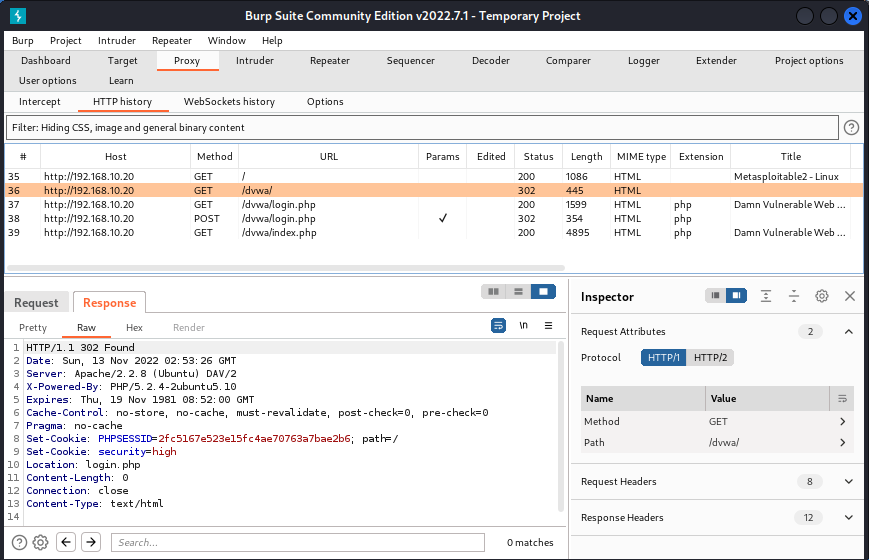Switch to the Comparer tab

pyautogui.click(x=568, y=60)
